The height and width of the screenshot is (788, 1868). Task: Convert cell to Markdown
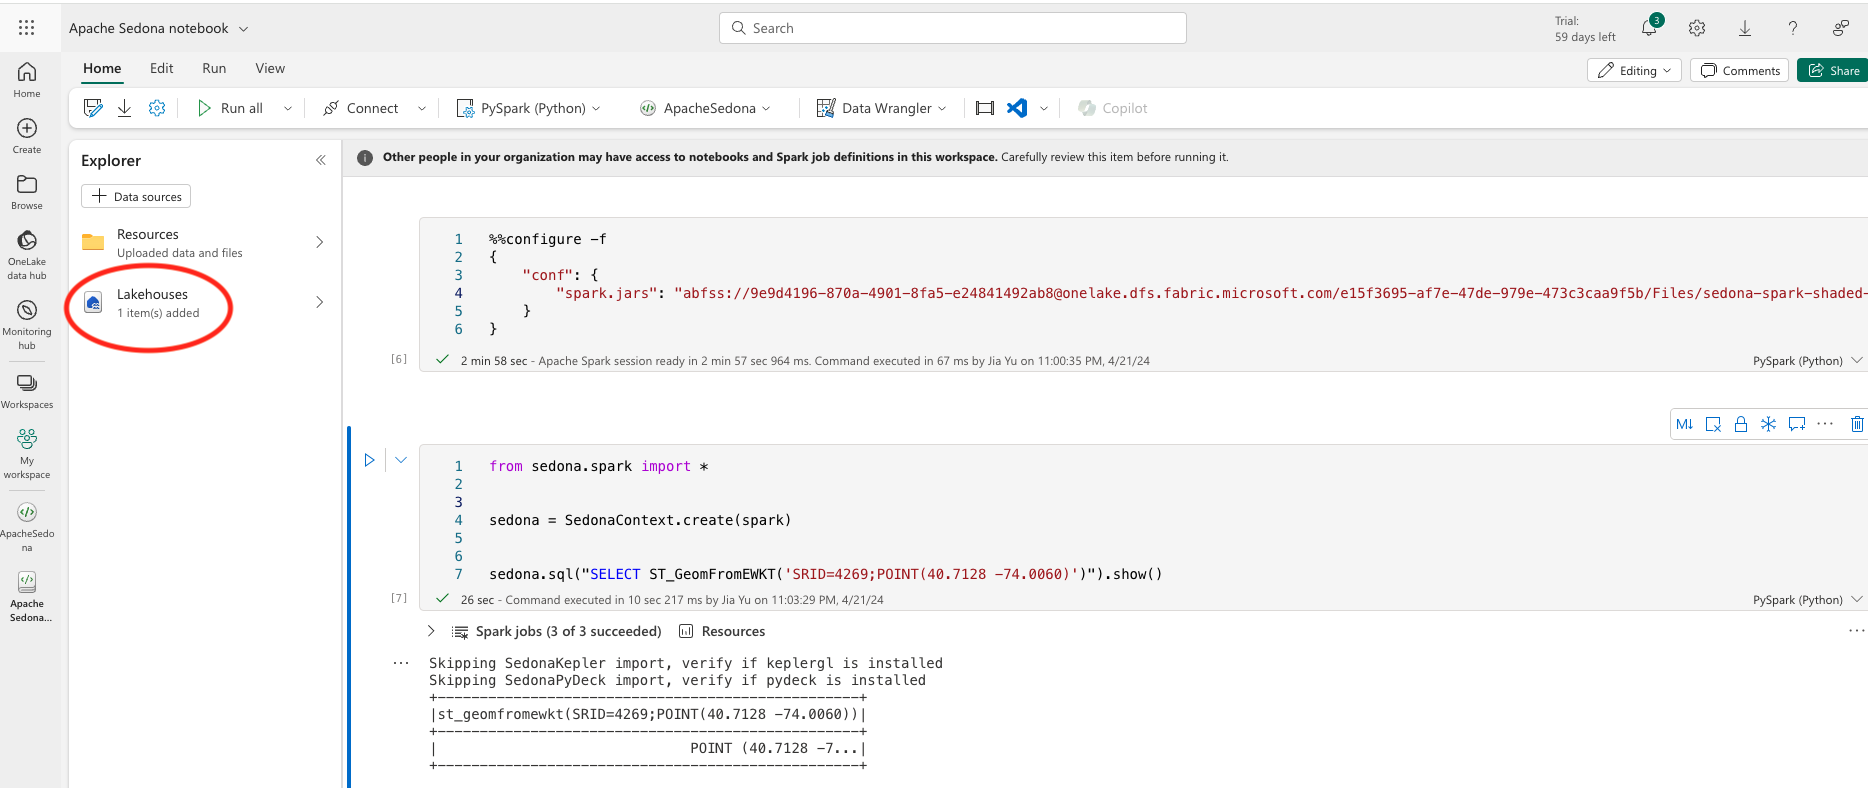[1684, 424]
